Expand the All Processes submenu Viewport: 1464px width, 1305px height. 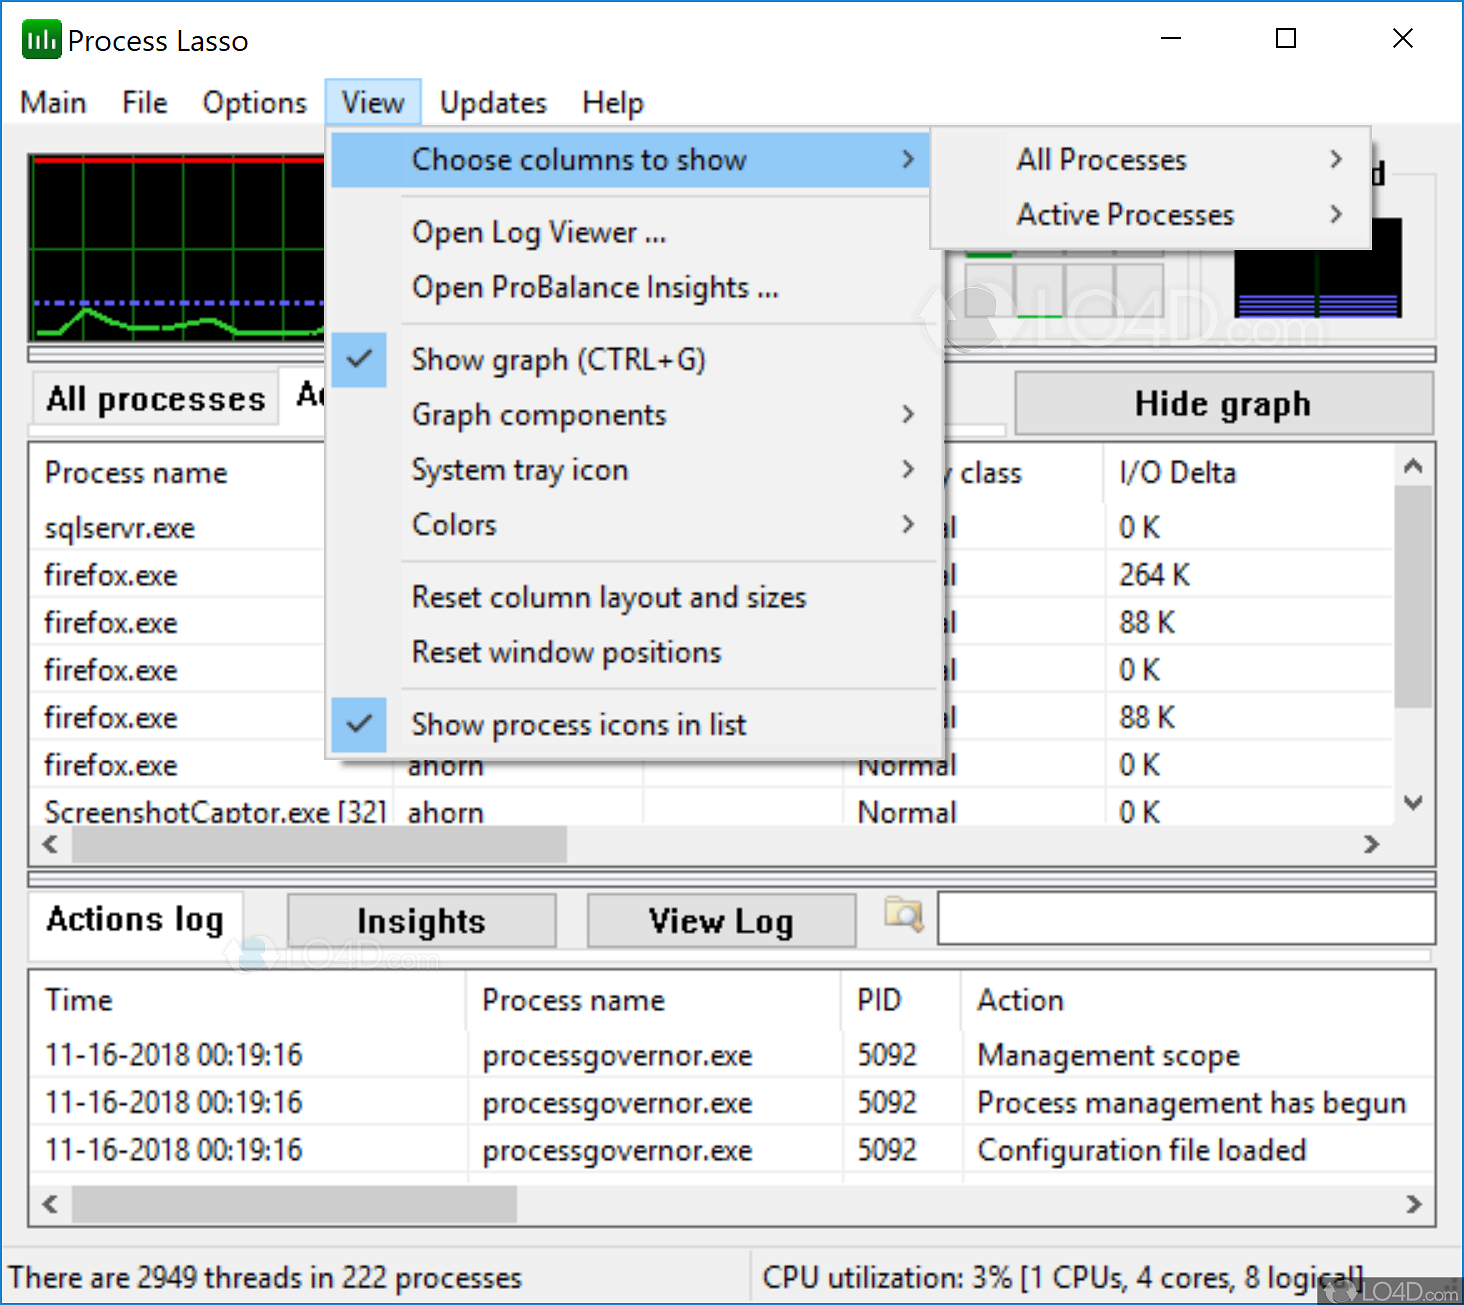1101,159
